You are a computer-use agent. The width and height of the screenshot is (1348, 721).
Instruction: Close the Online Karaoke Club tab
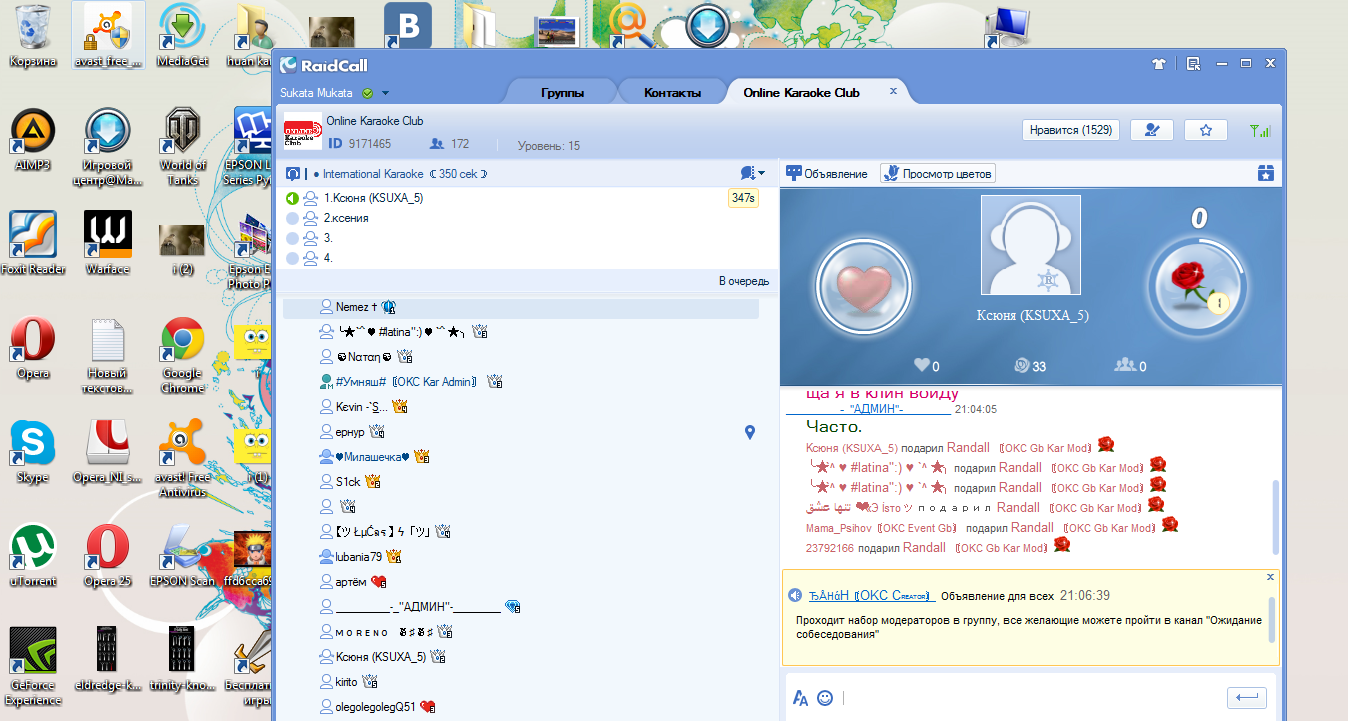point(894,91)
